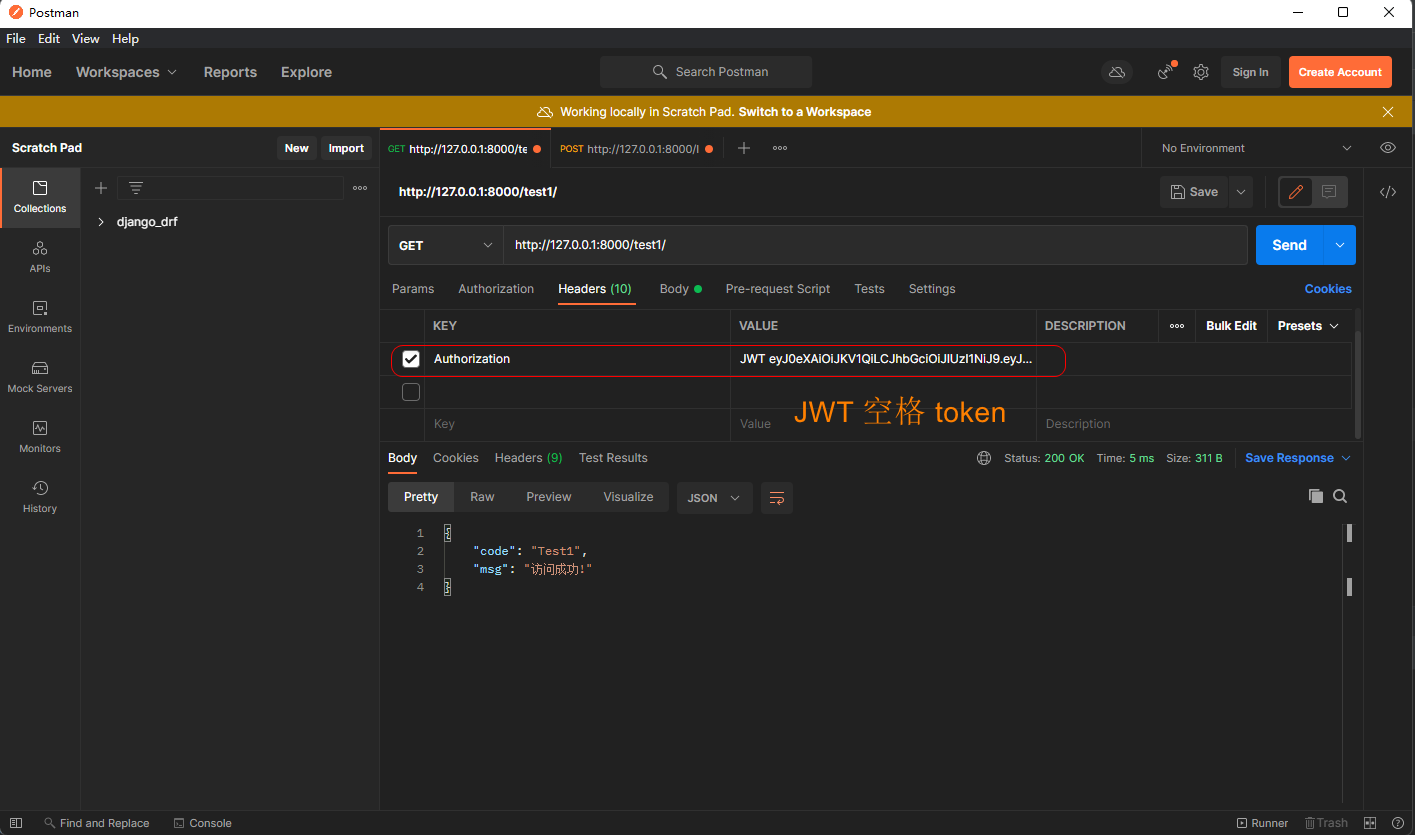The image size is (1415, 835).
Task: Uncheck the Authorization header checkbox
Action: tap(411, 359)
